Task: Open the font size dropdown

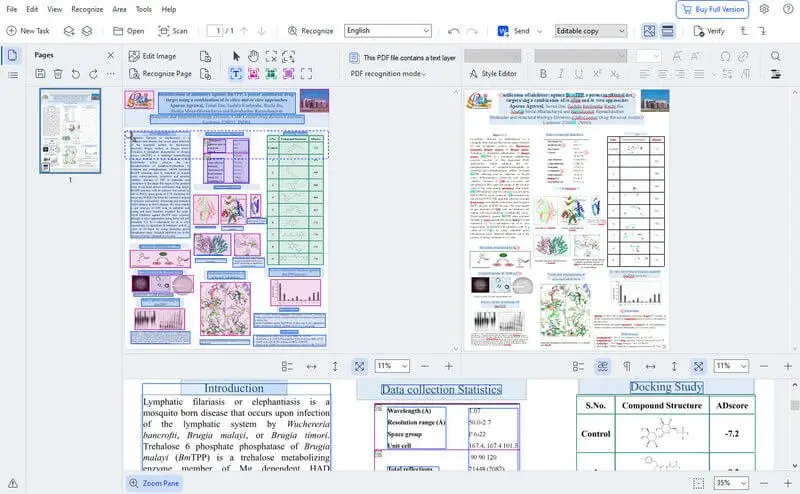Action: (x=648, y=56)
